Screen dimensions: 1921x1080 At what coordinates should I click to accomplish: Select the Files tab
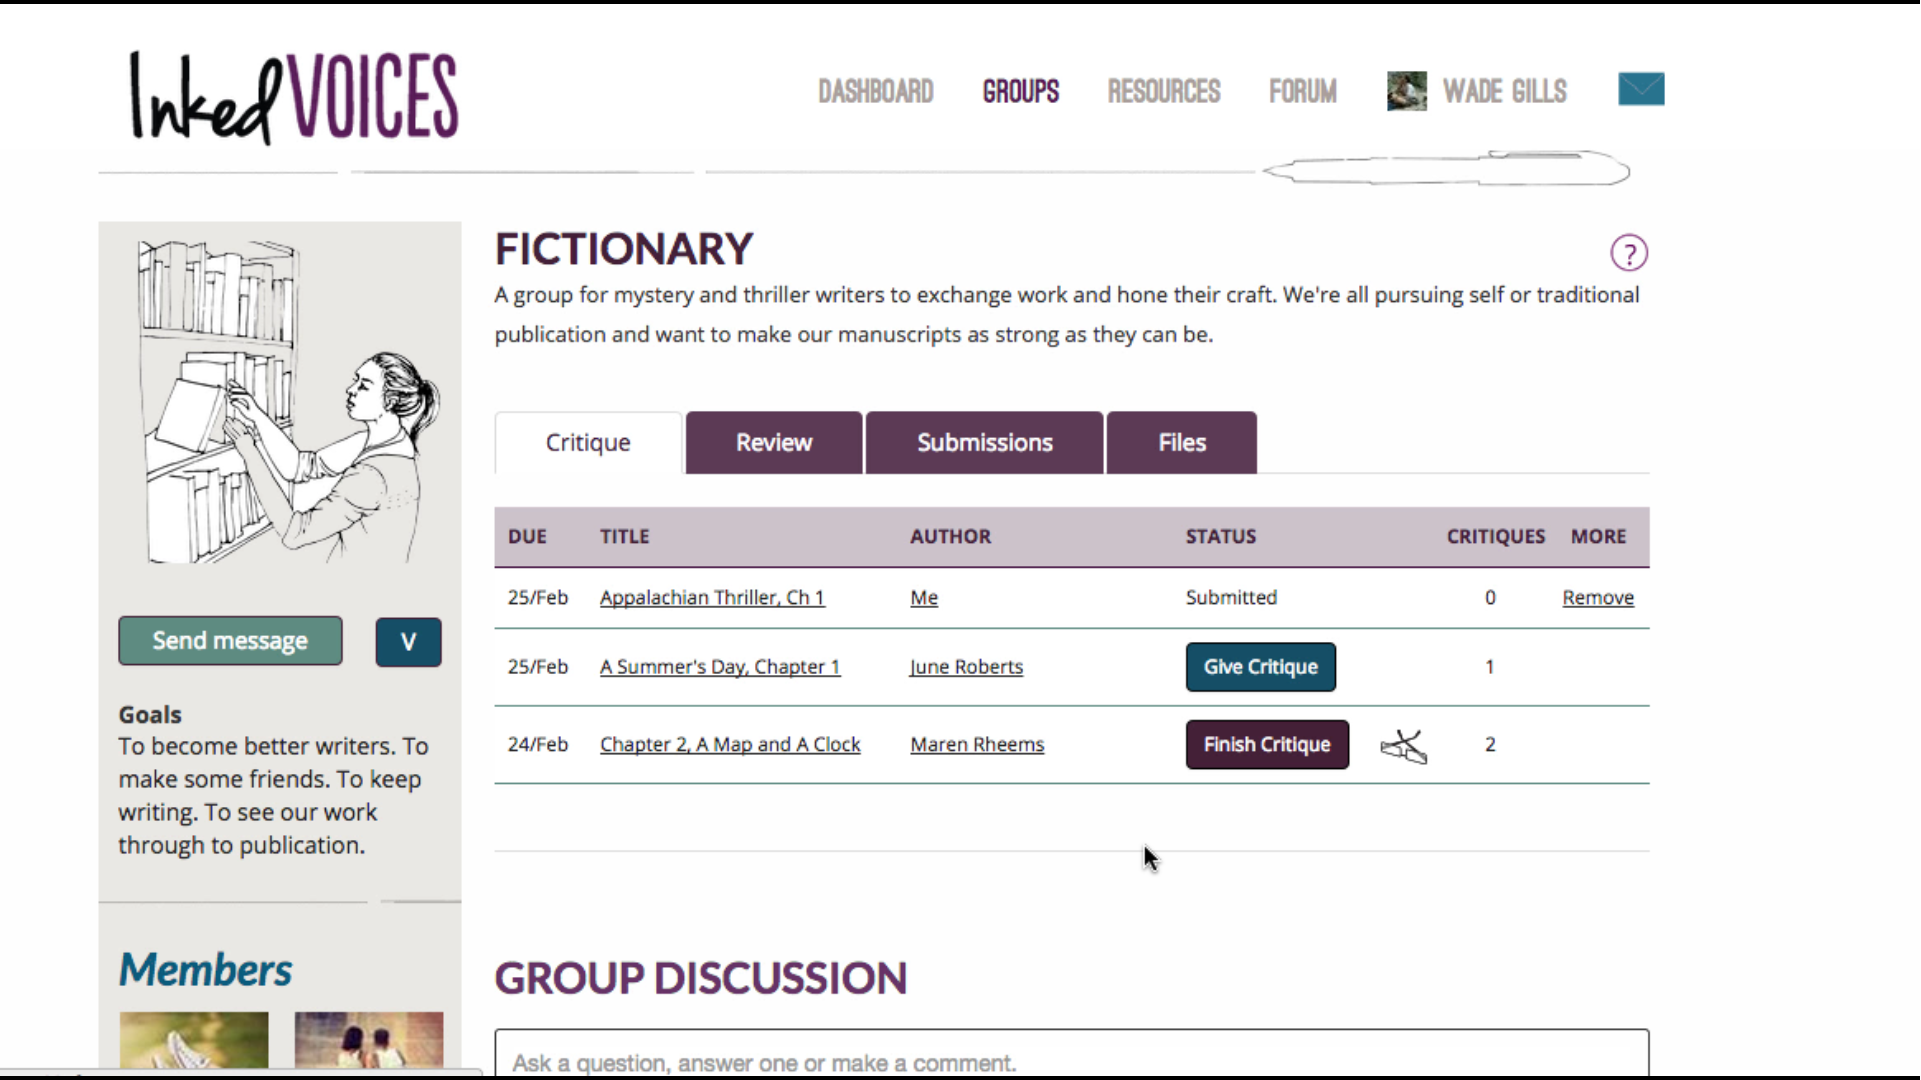coord(1181,443)
